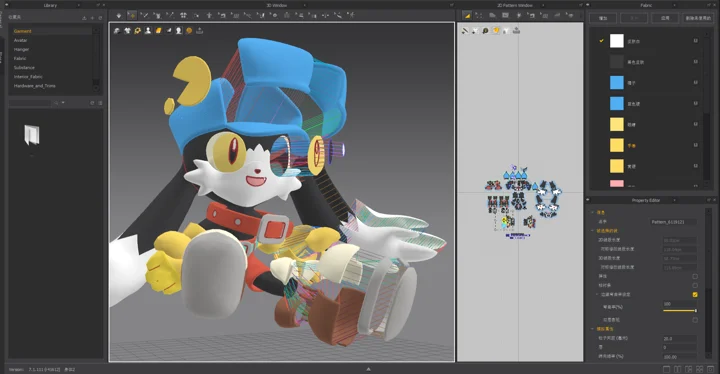Collapse the orange section above the 20.0 field

tap(592, 329)
